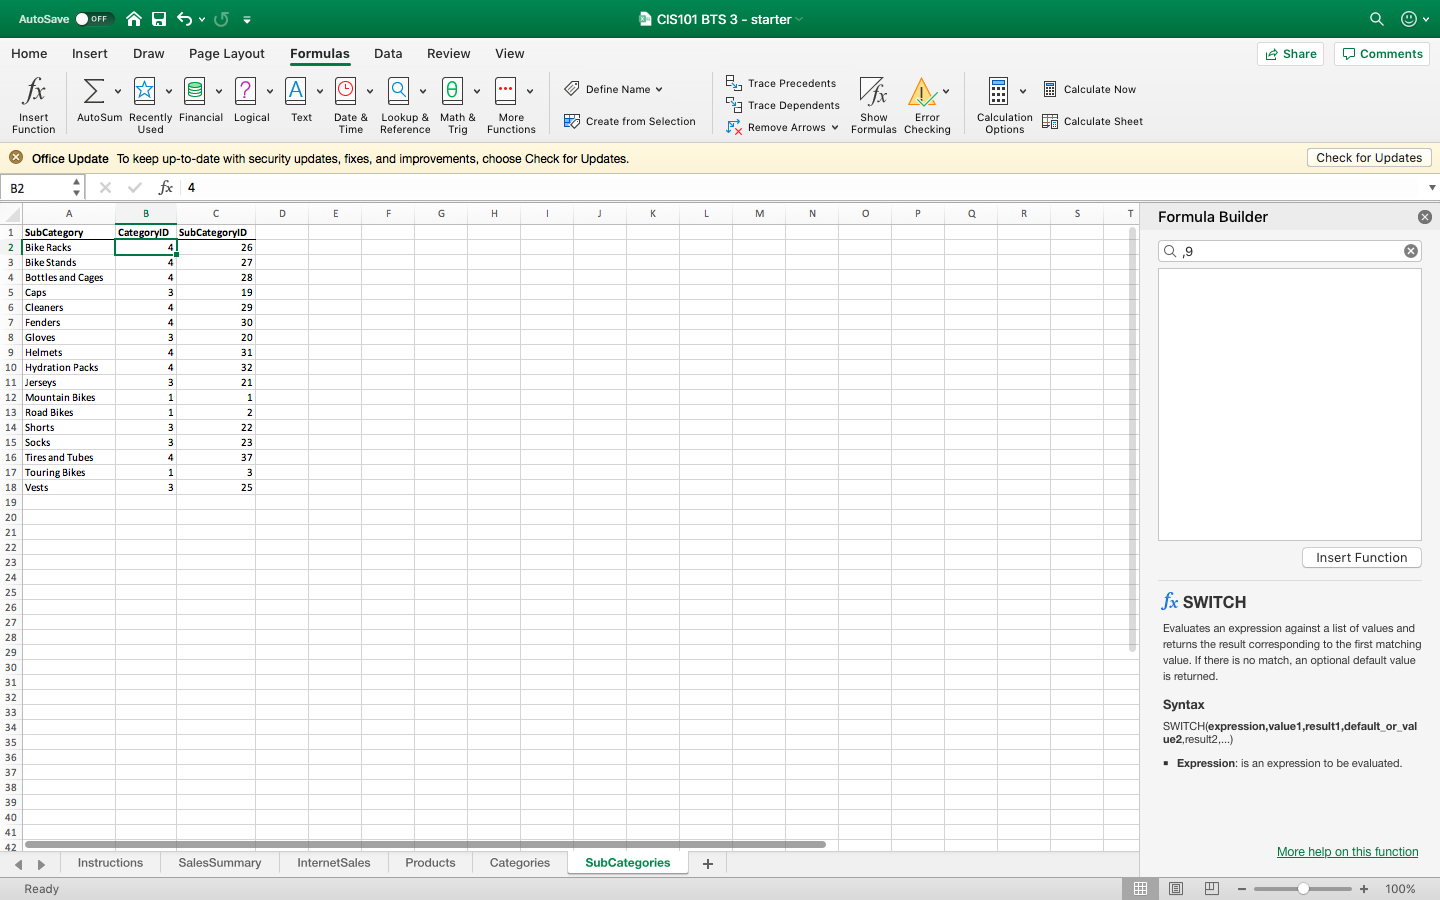Click the AutoSum sigma icon
This screenshot has width=1440, height=900.
point(94,91)
